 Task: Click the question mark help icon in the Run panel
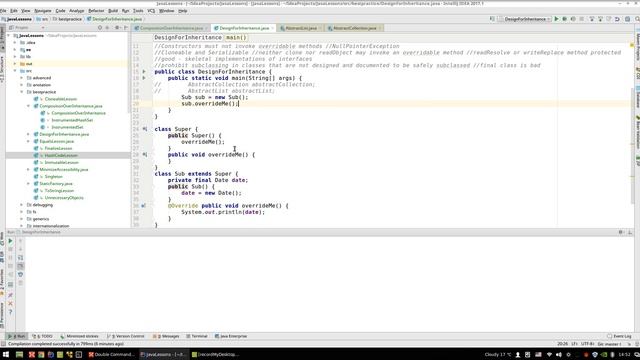tap(11, 312)
